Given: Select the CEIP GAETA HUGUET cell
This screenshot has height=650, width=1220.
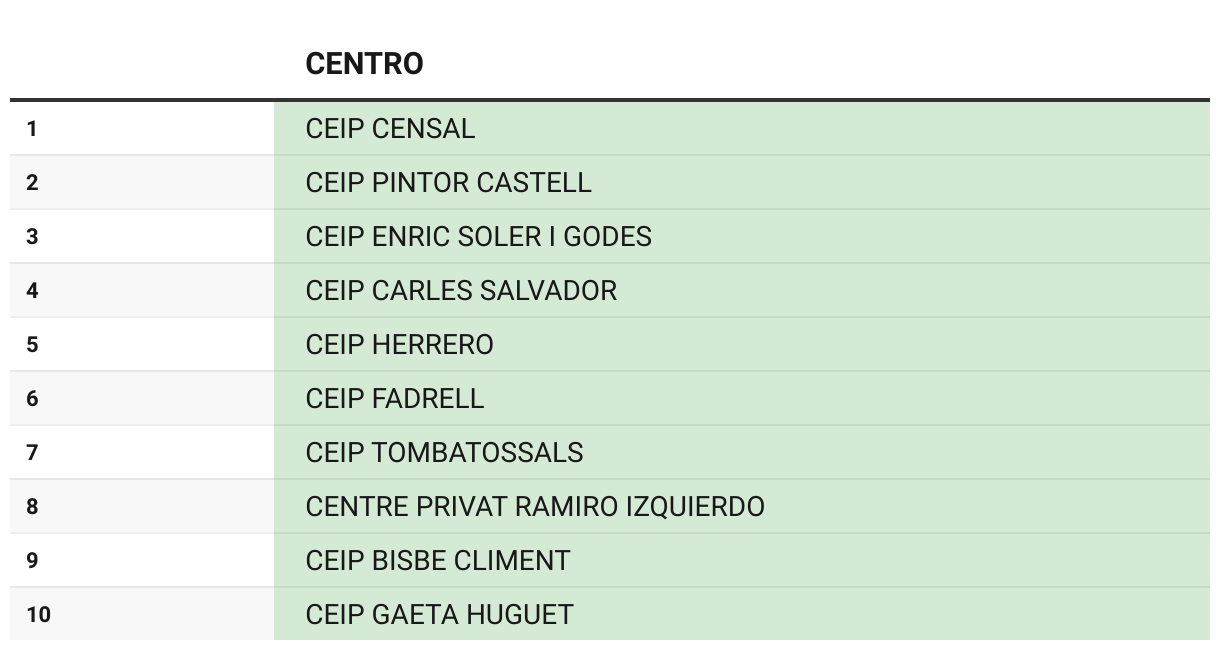Looking at the screenshot, I should 742,614.
